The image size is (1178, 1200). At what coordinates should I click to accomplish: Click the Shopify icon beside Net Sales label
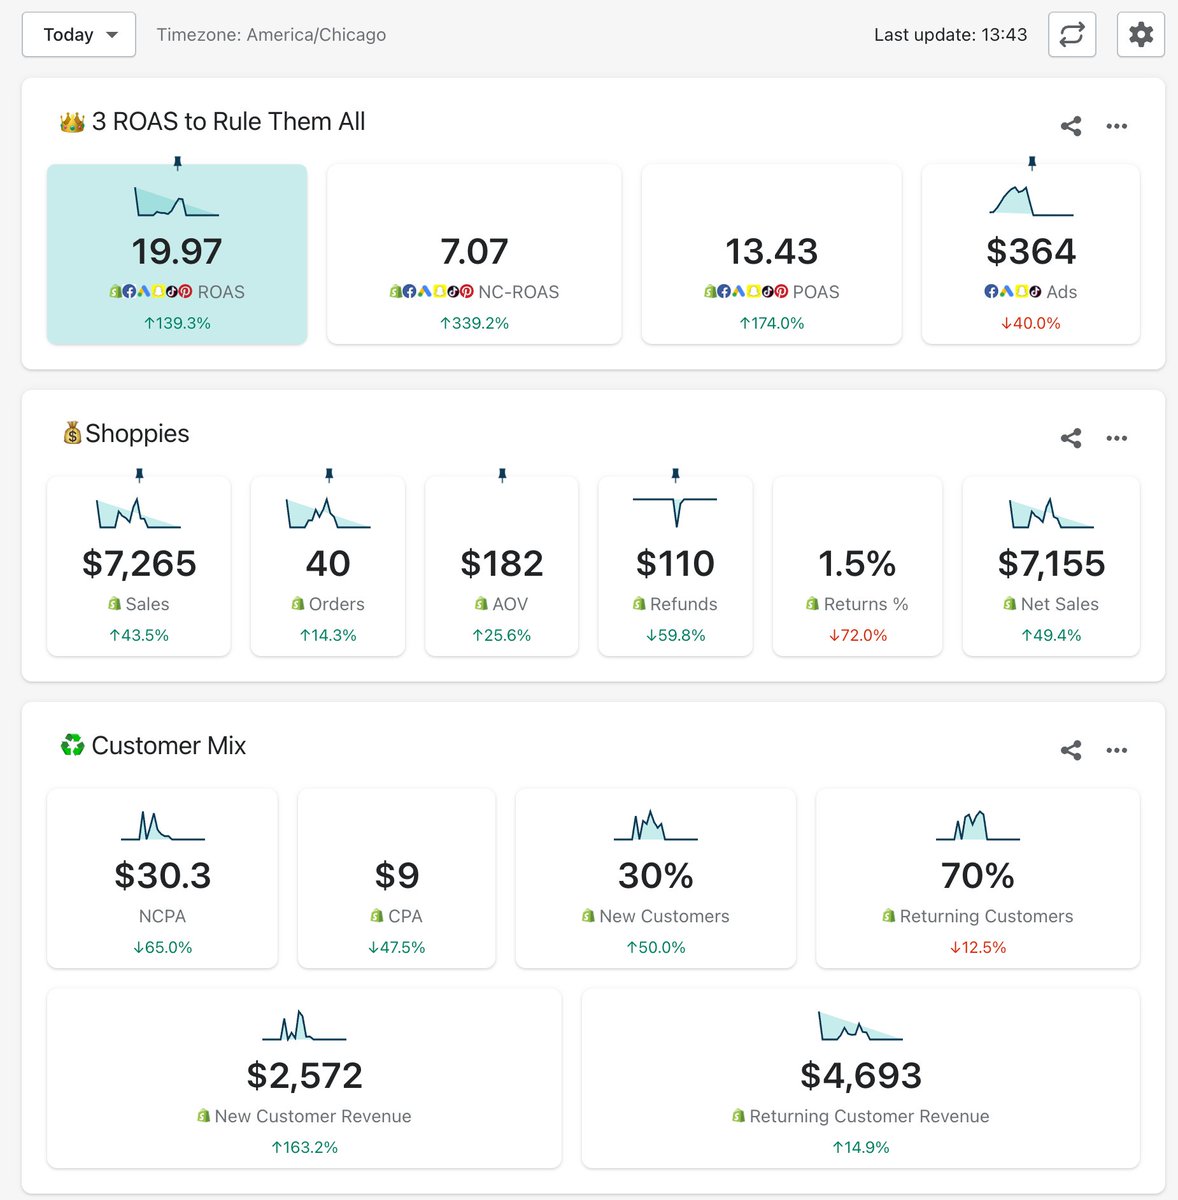tap(1009, 603)
